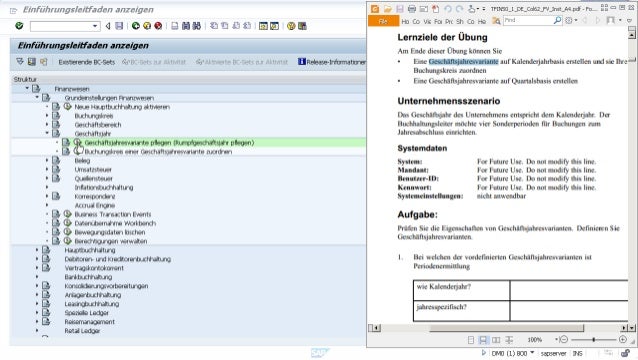
Task: Click the Create Shortcut icon in SAP toolbar
Action: [x=275, y=26]
